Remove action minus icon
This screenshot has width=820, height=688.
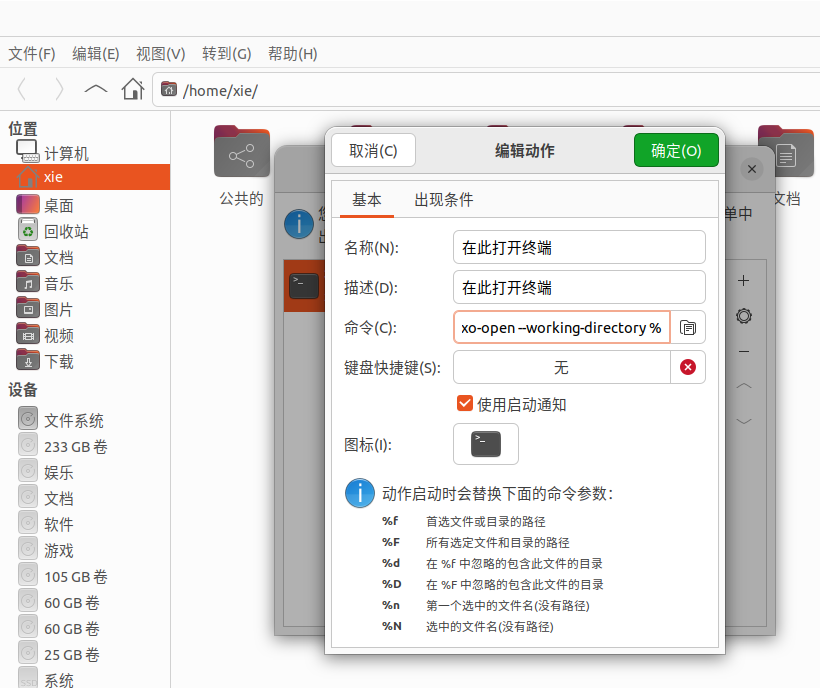point(743,351)
